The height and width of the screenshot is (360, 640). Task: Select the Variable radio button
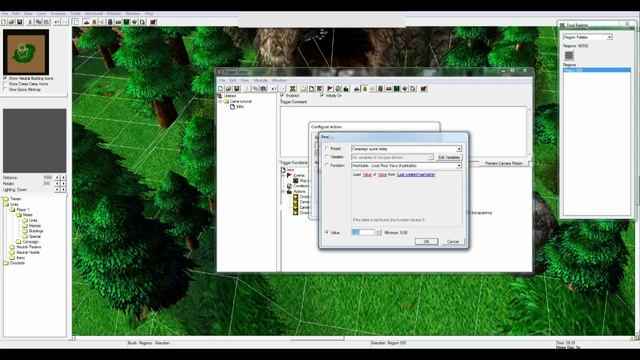tap(327, 157)
